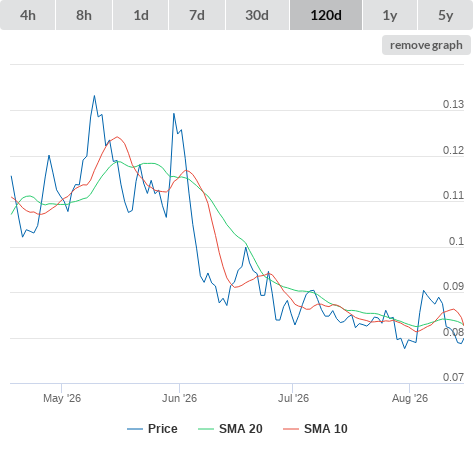
Task: Click the Aug '26 axis label
Action: click(410, 398)
